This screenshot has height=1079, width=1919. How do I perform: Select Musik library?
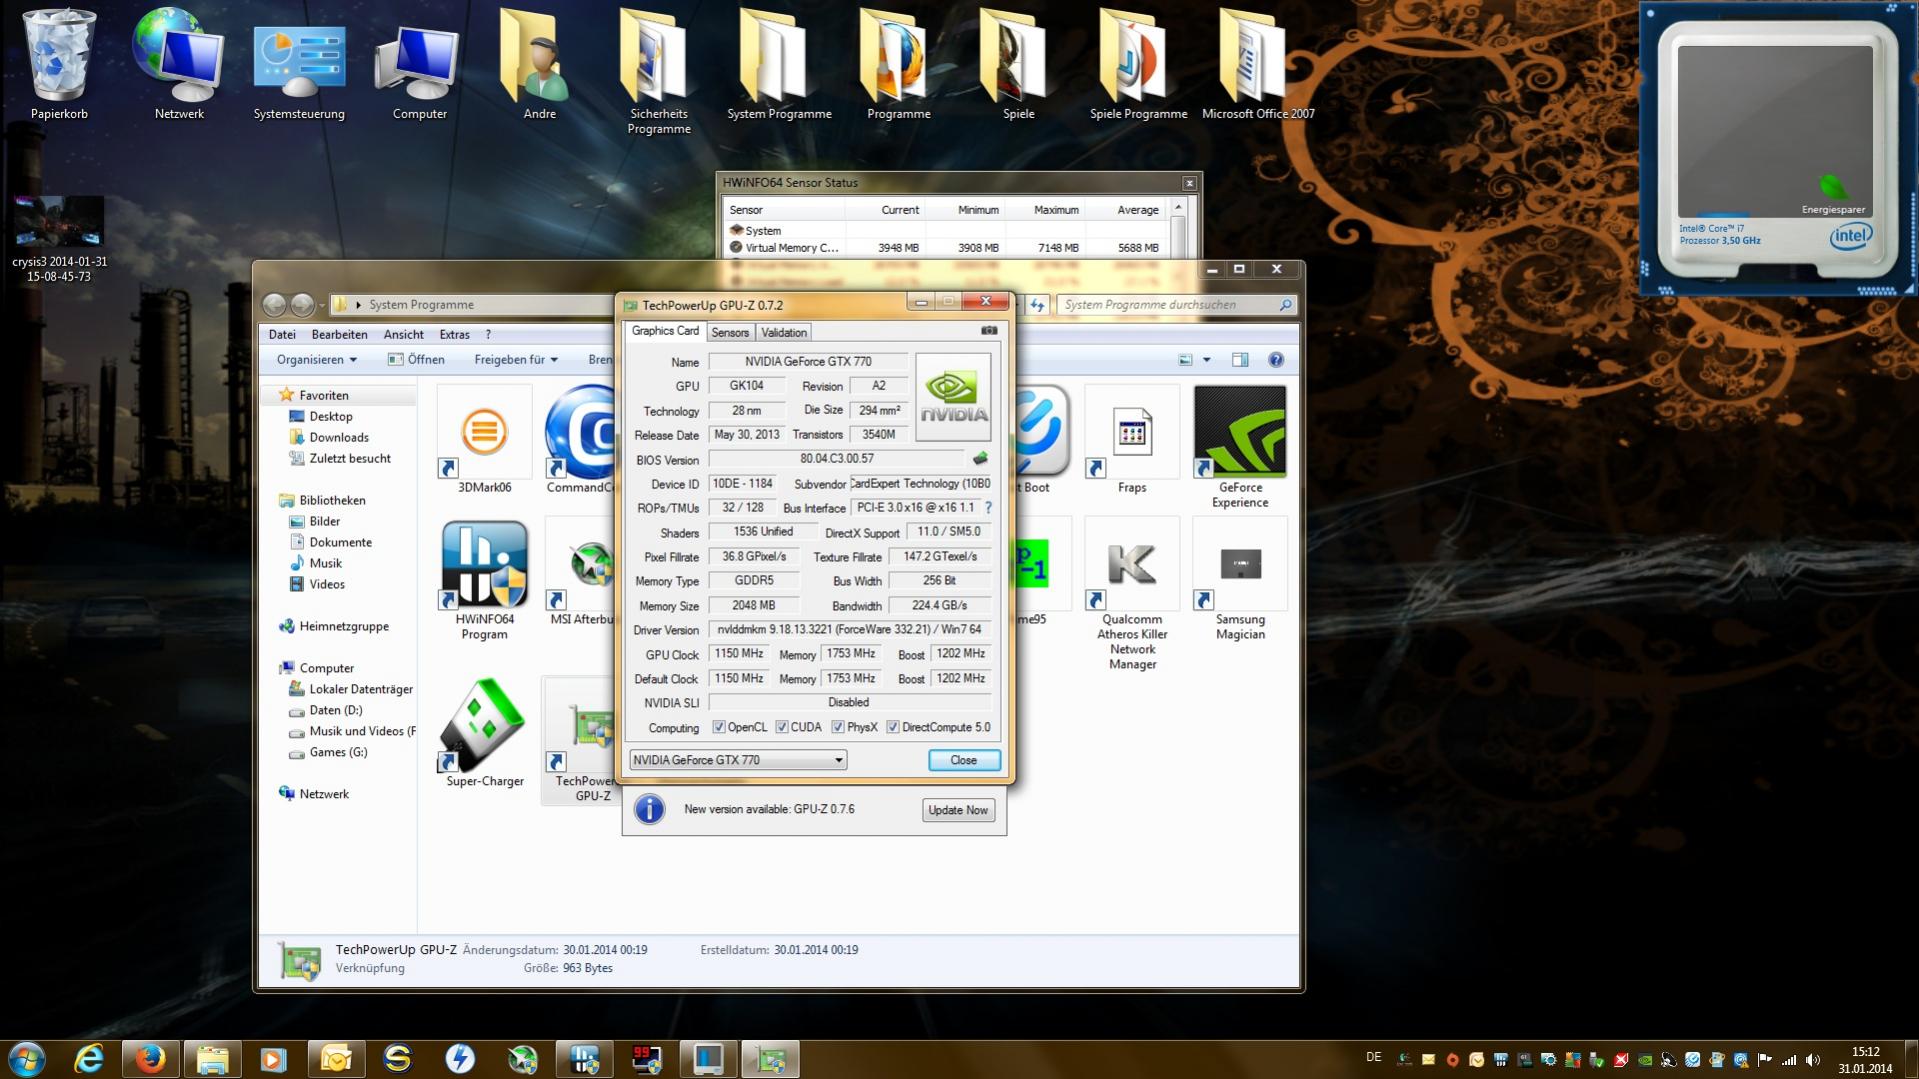(x=325, y=563)
